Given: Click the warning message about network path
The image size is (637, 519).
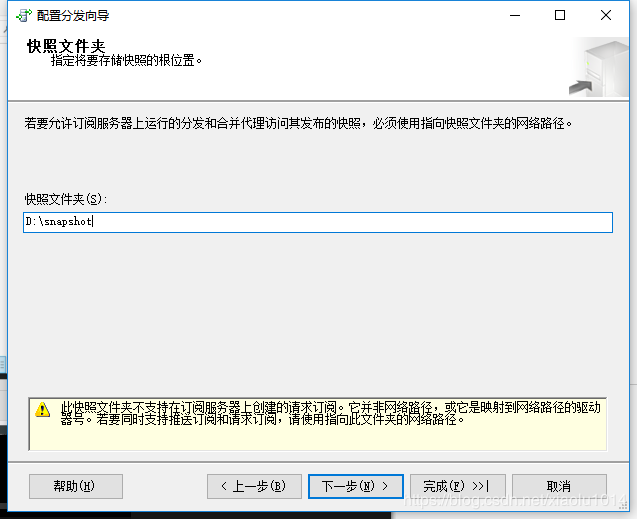Looking at the screenshot, I should point(330,413).
